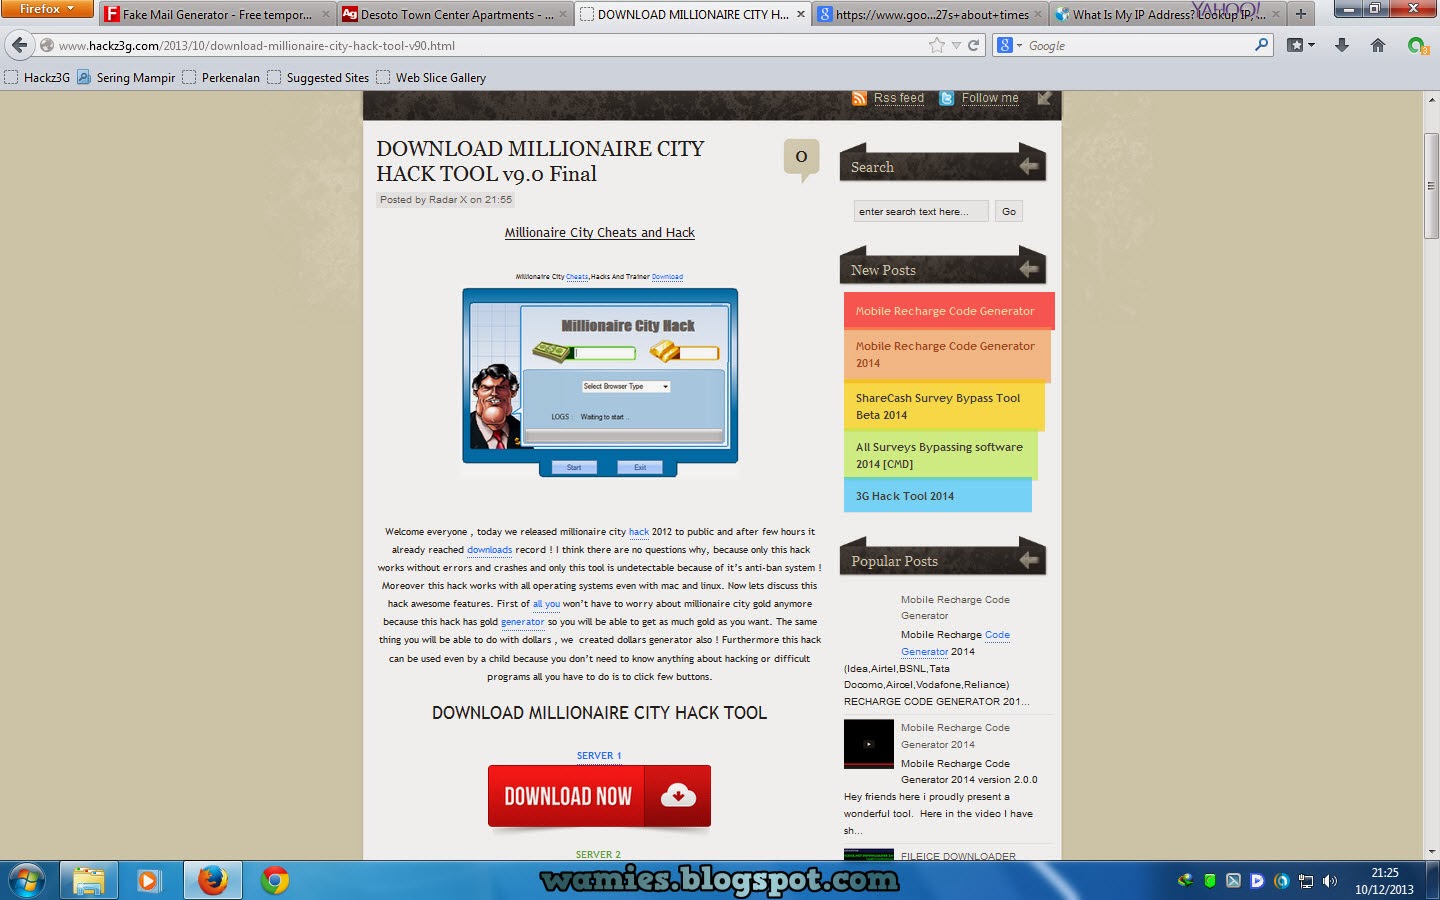The height and width of the screenshot is (900, 1440).
Task: Click the generator link in the article
Action: tap(522, 622)
